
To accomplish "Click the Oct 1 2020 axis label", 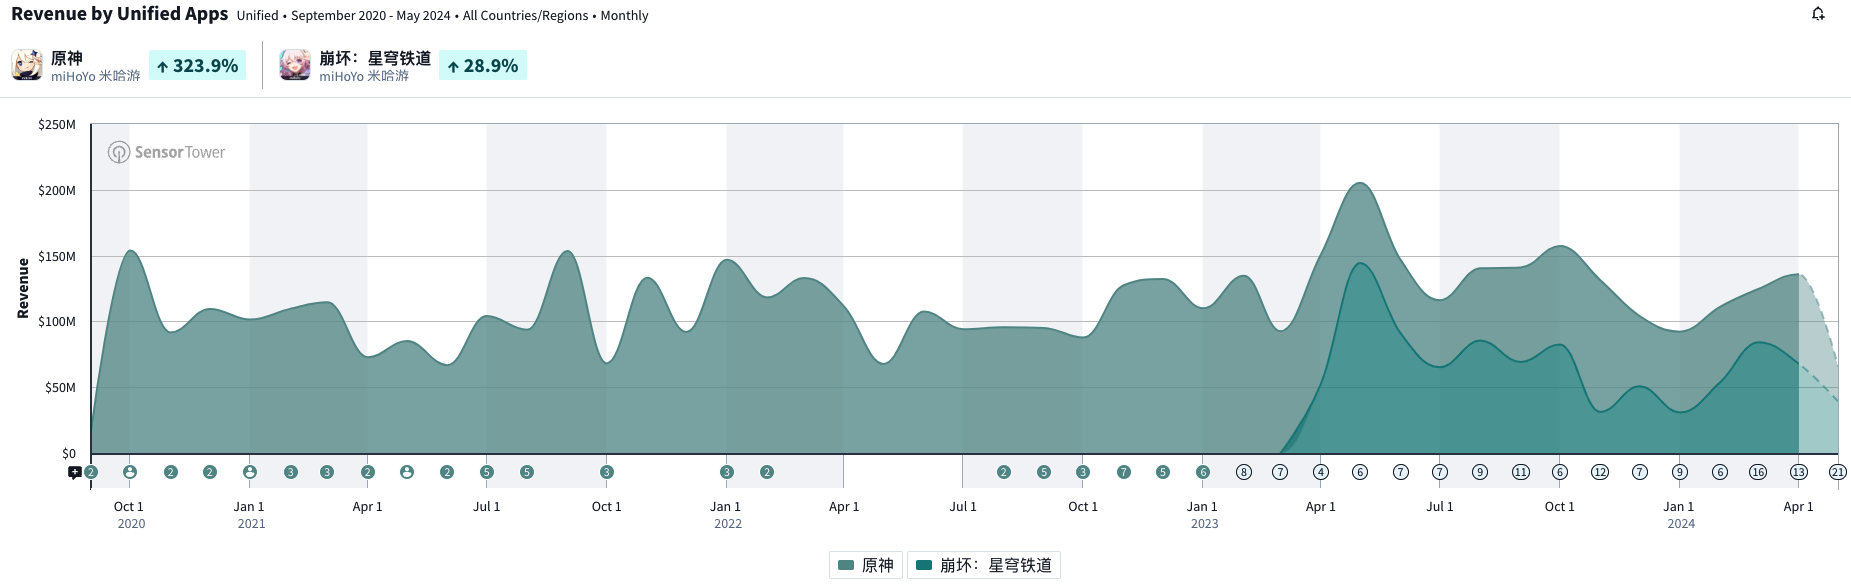I will pos(130,515).
